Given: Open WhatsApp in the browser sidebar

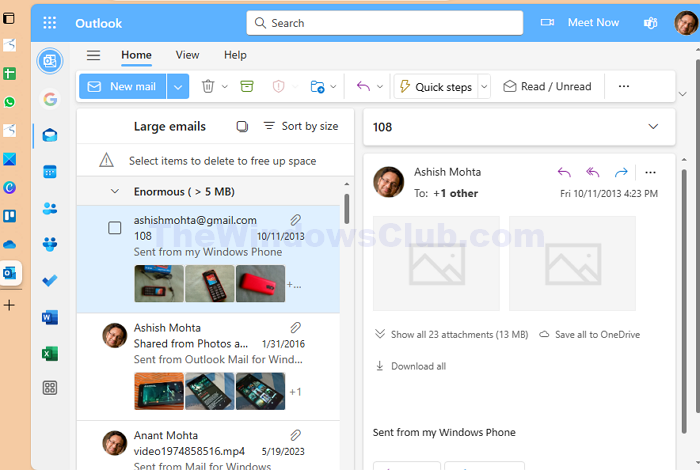Looking at the screenshot, I should click(9, 102).
